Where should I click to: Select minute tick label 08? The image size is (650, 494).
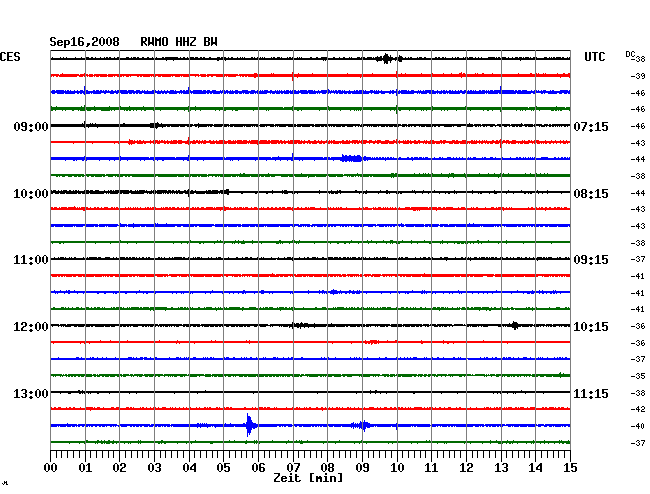(327, 468)
